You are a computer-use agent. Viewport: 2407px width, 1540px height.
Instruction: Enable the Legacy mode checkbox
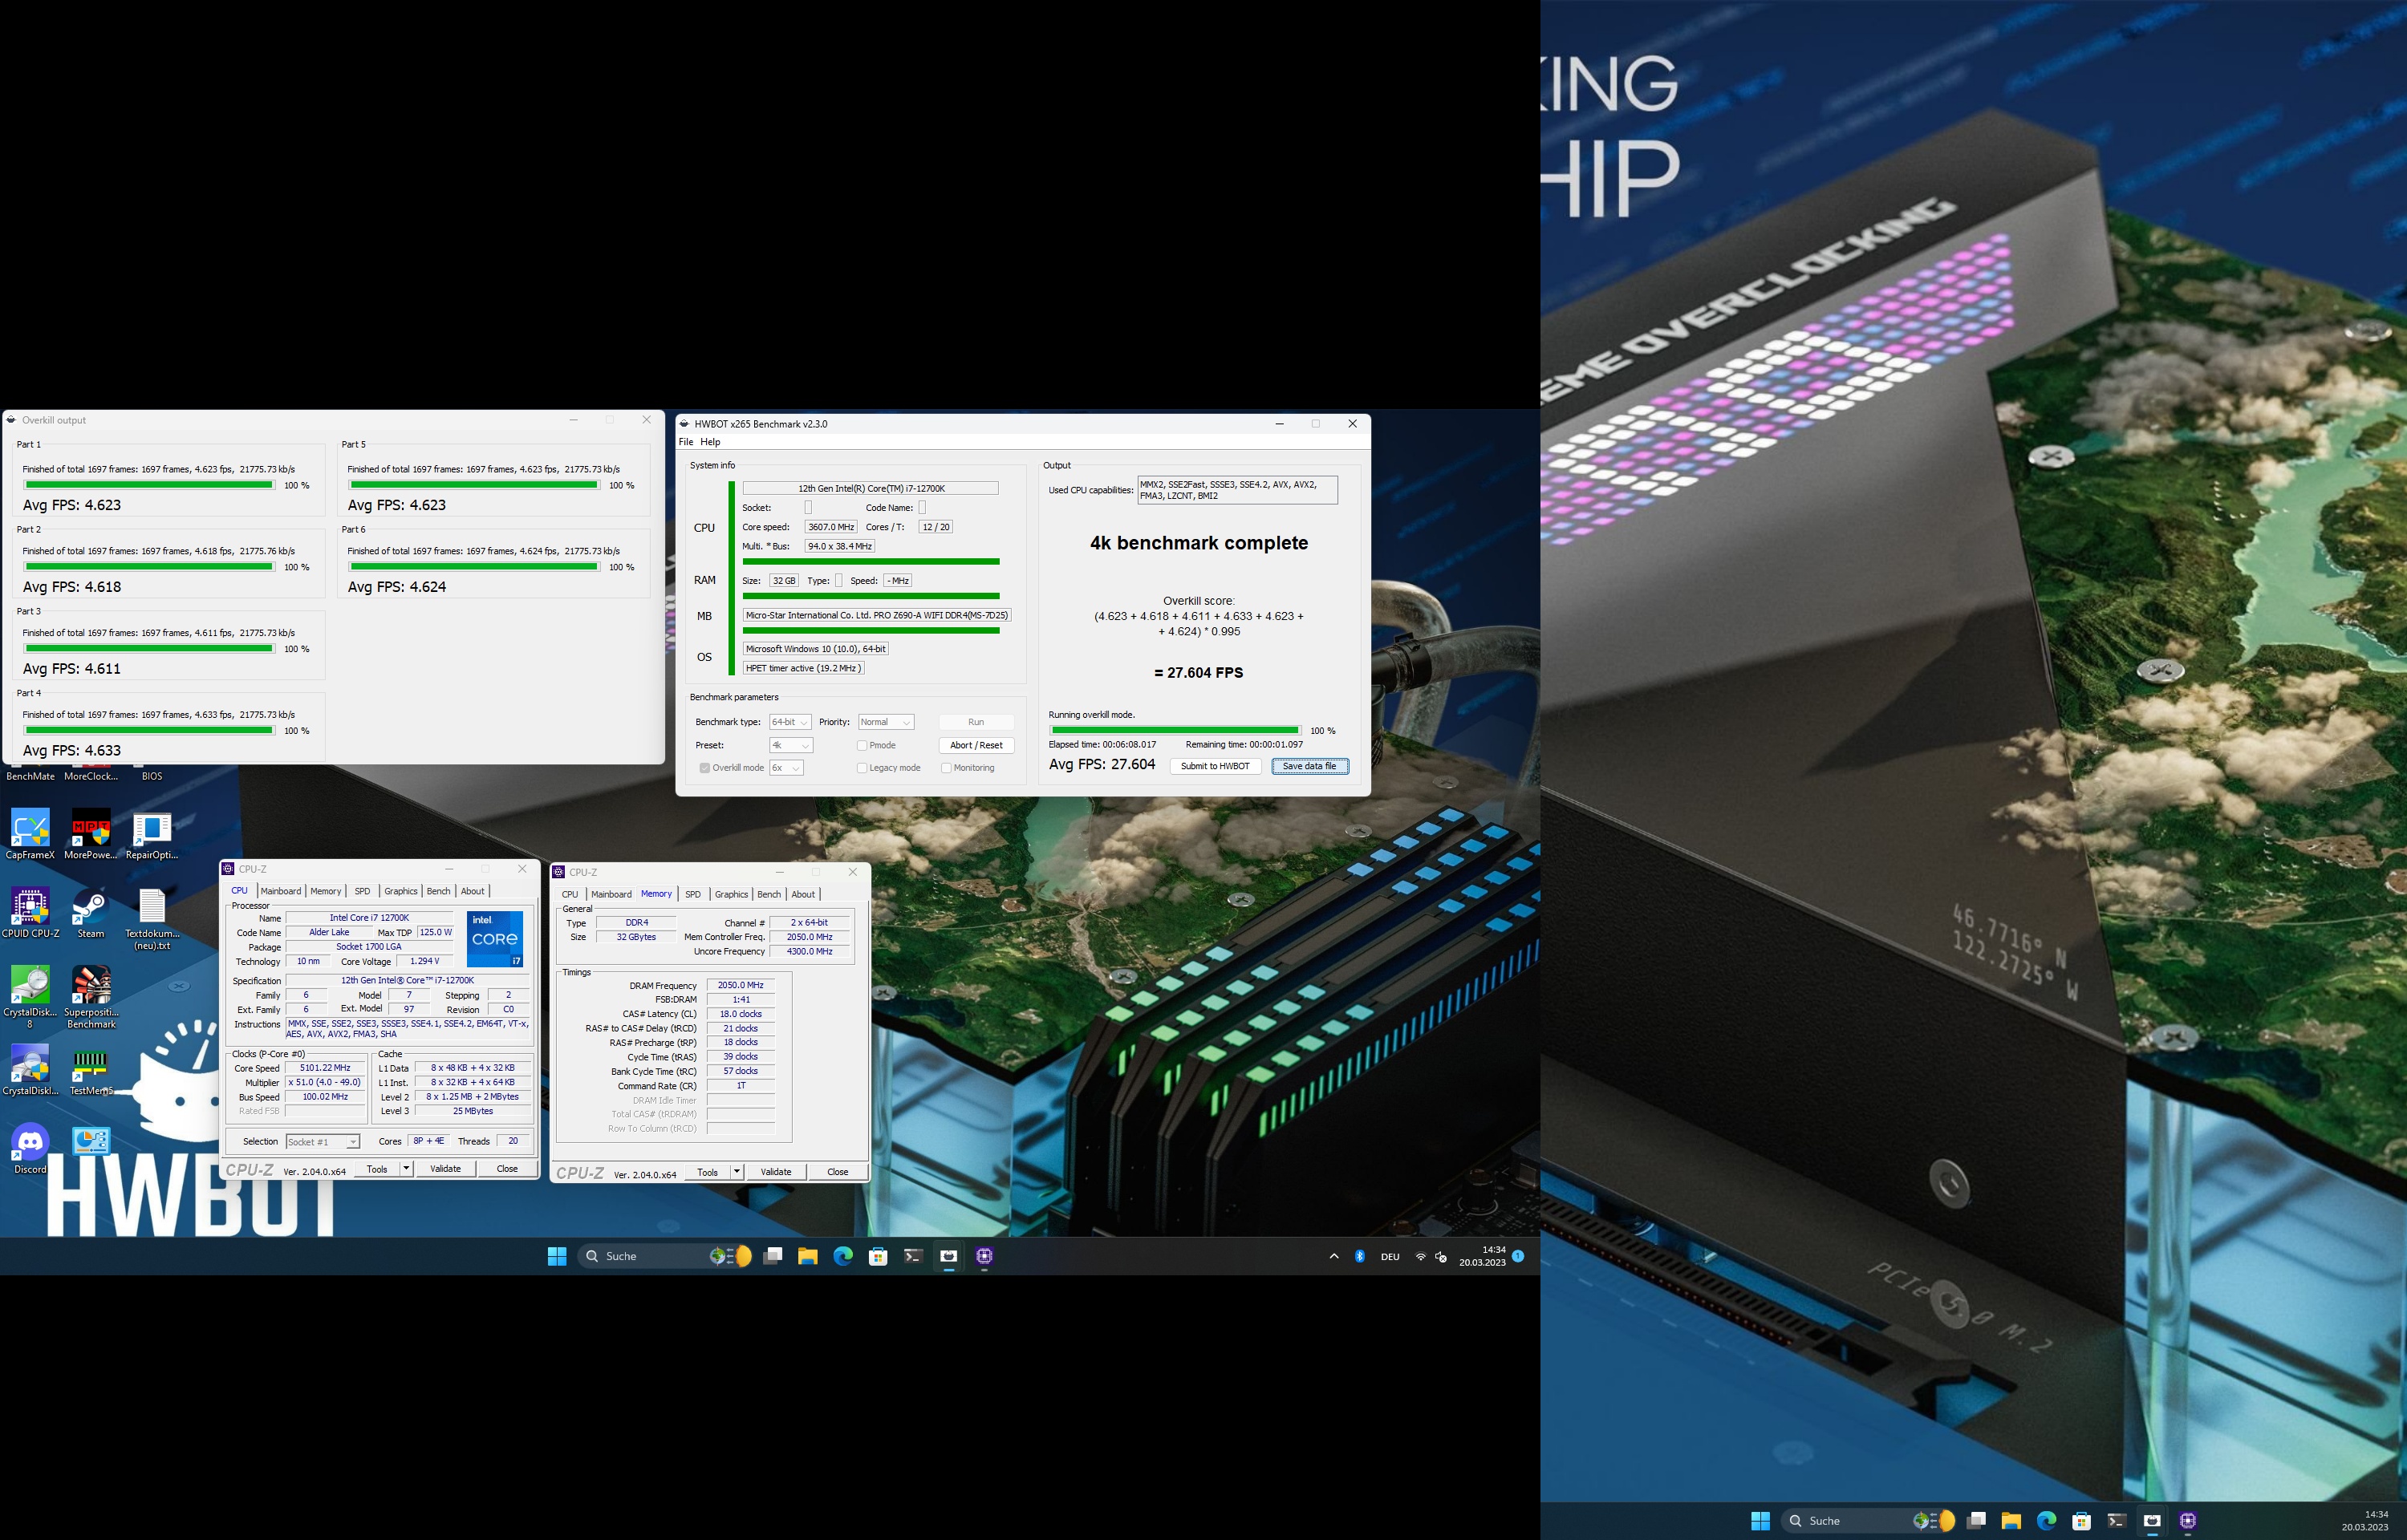(862, 768)
